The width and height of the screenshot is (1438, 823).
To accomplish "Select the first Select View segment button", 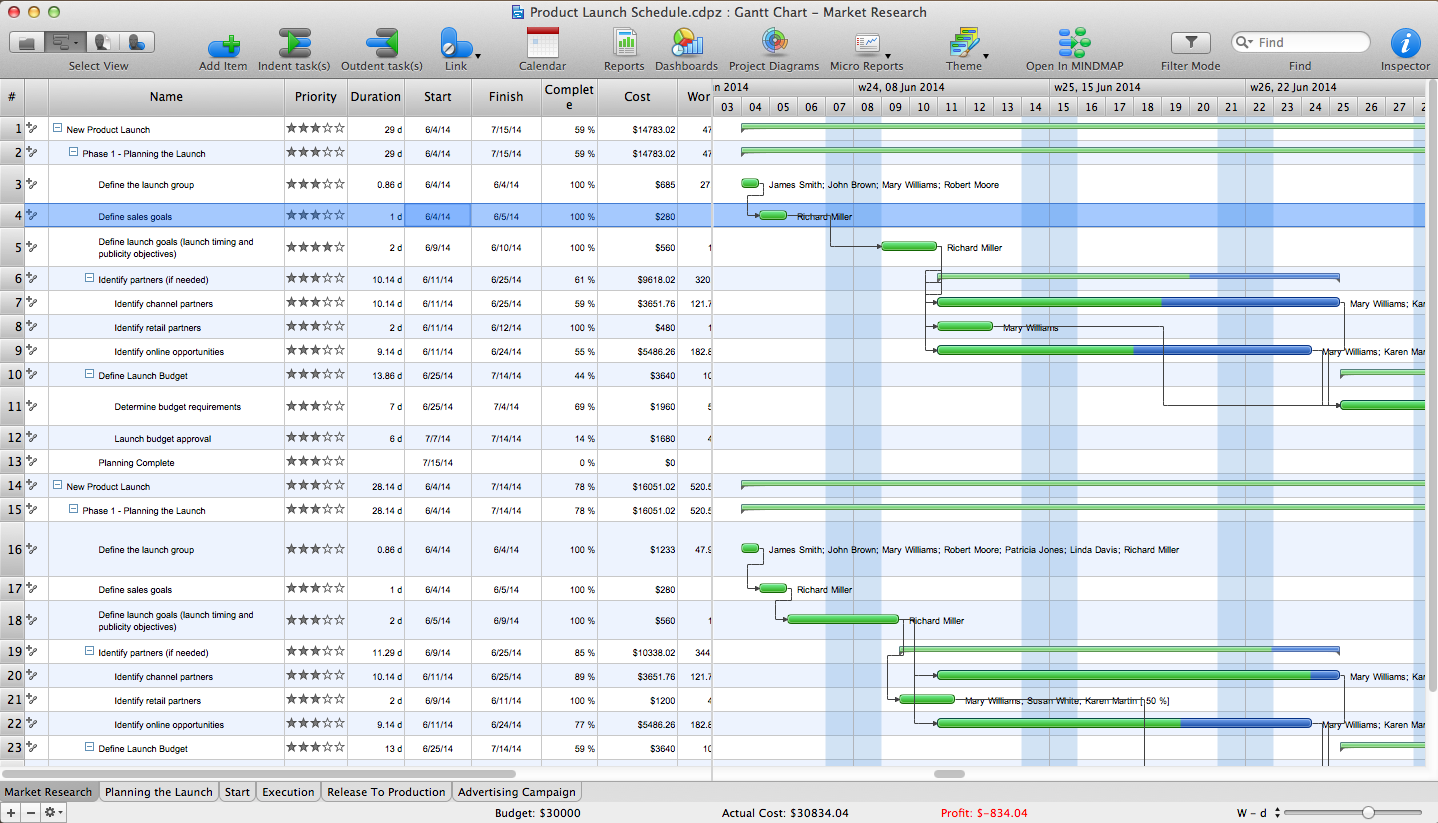I will 27,42.
